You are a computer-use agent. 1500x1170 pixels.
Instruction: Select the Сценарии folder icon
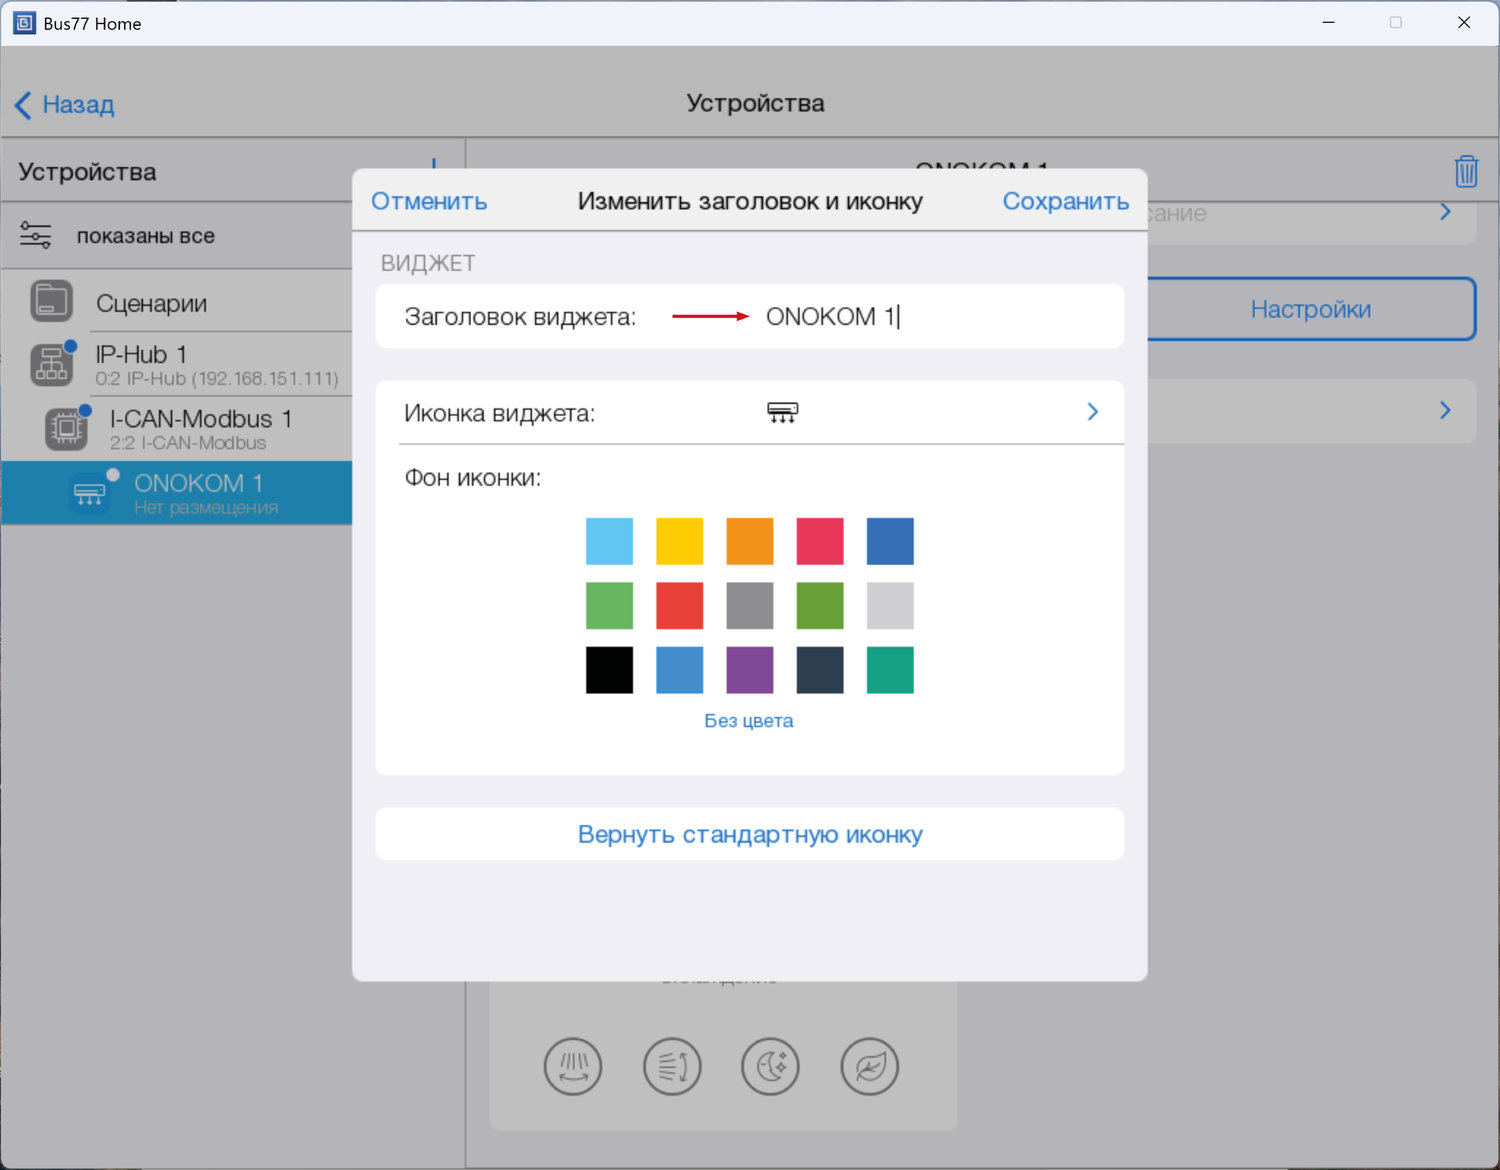(x=51, y=301)
